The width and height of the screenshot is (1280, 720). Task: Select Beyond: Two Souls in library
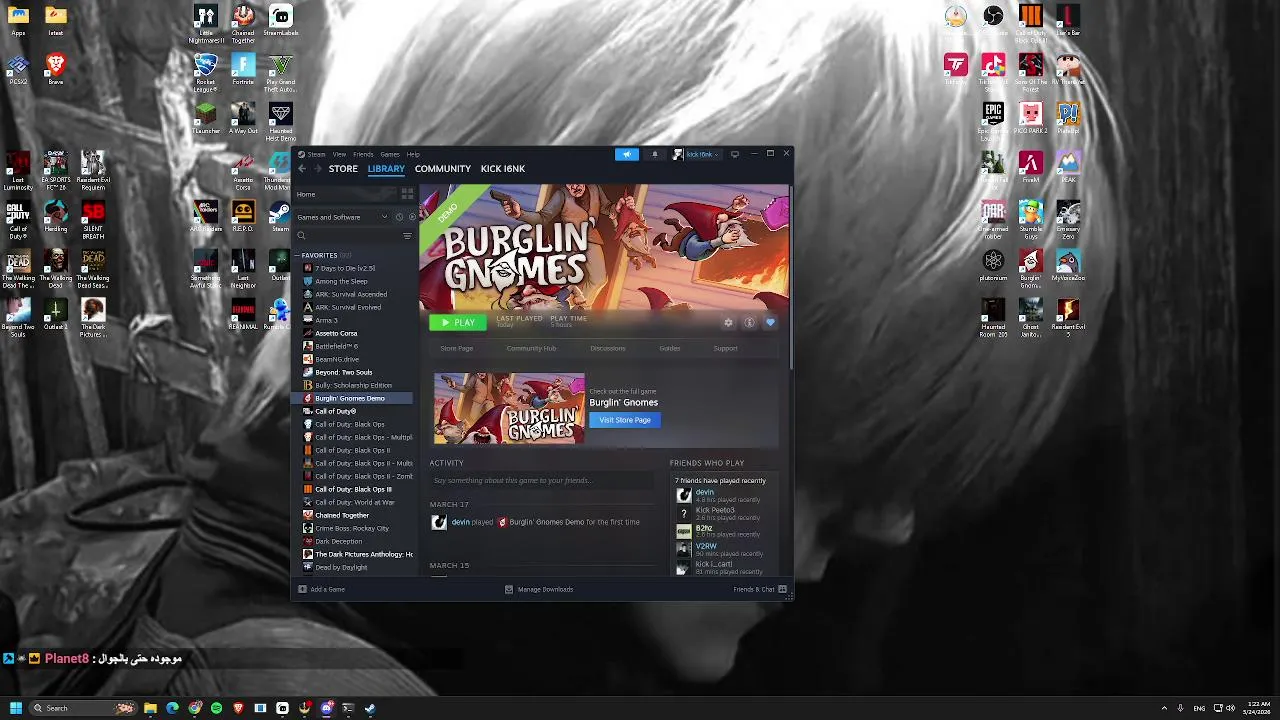click(x=343, y=372)
